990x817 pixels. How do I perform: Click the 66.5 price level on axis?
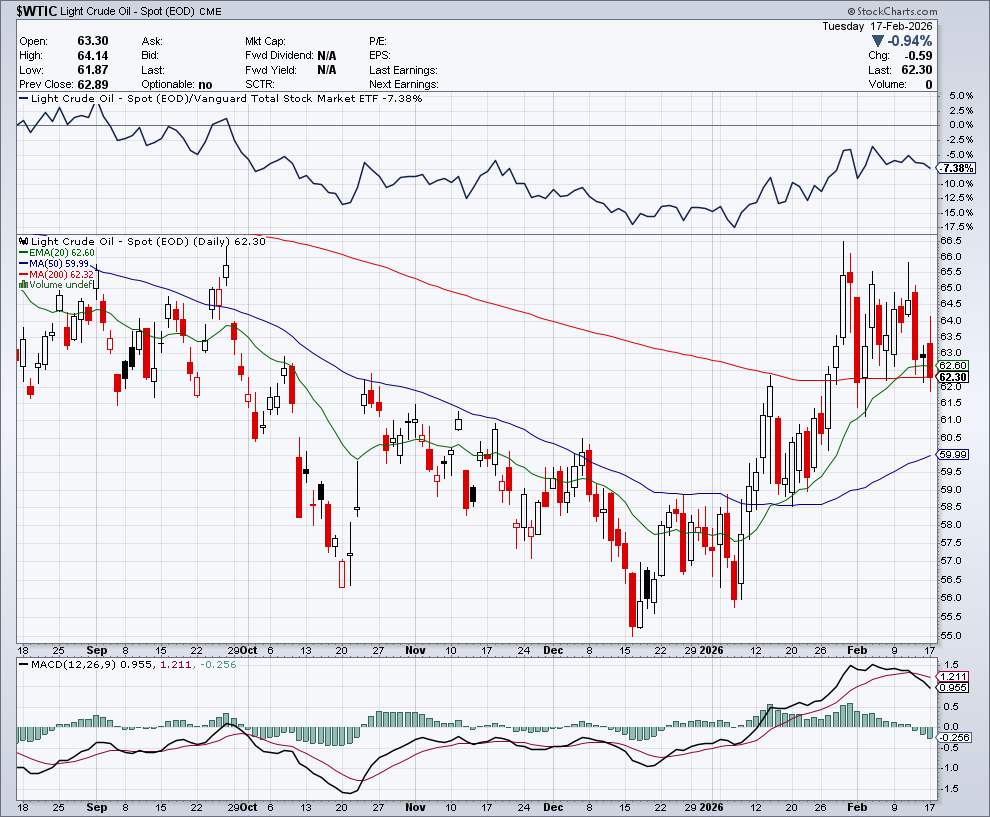pyautogui.click(x=951, y=241)
